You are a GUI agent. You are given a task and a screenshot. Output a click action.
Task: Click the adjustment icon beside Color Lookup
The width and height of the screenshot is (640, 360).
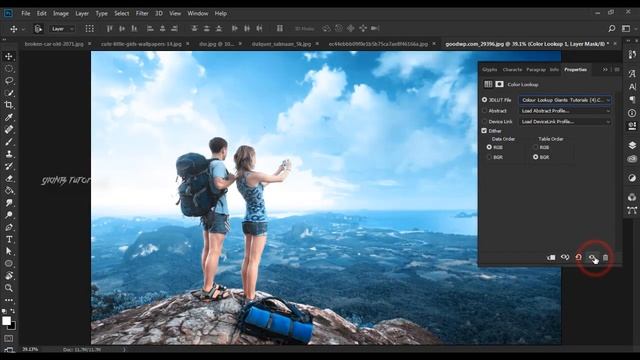click(488, 84)
